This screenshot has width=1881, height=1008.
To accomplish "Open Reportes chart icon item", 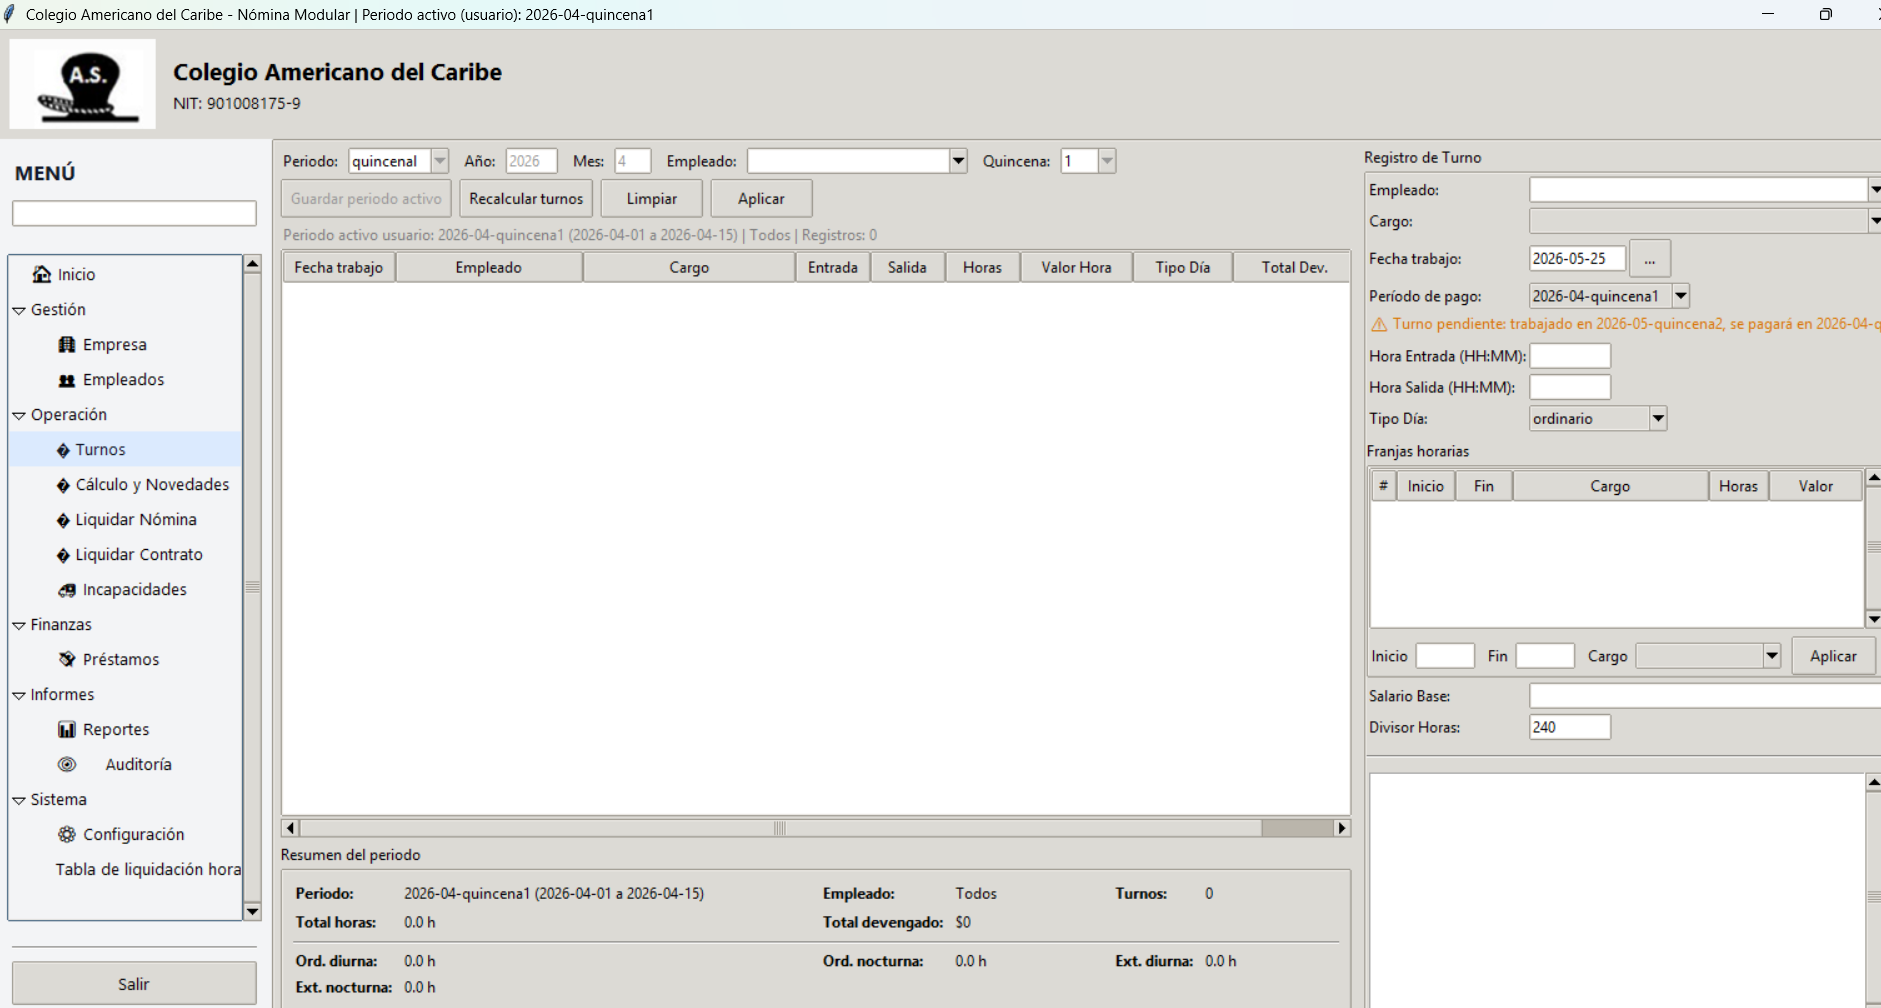I will [67, 730].
